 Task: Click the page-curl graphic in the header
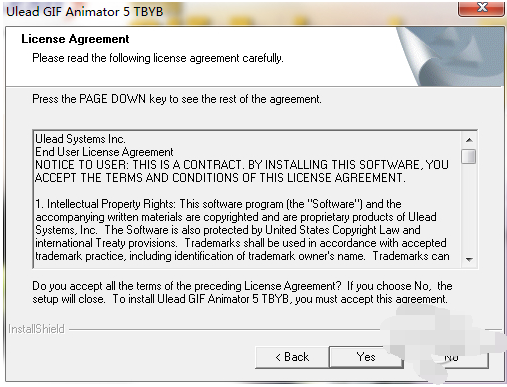[x=450, y=57]
